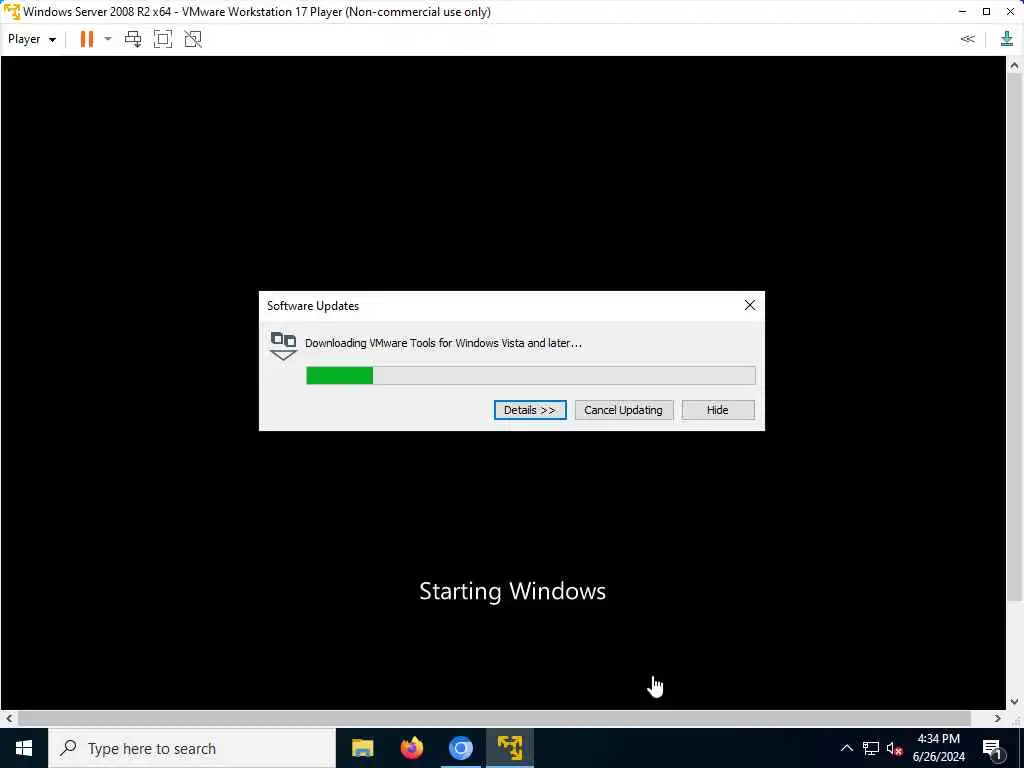Open File Explorer from taskbar
The height and width of the screenshot is (768, 1024).
[x=362, y=748]
